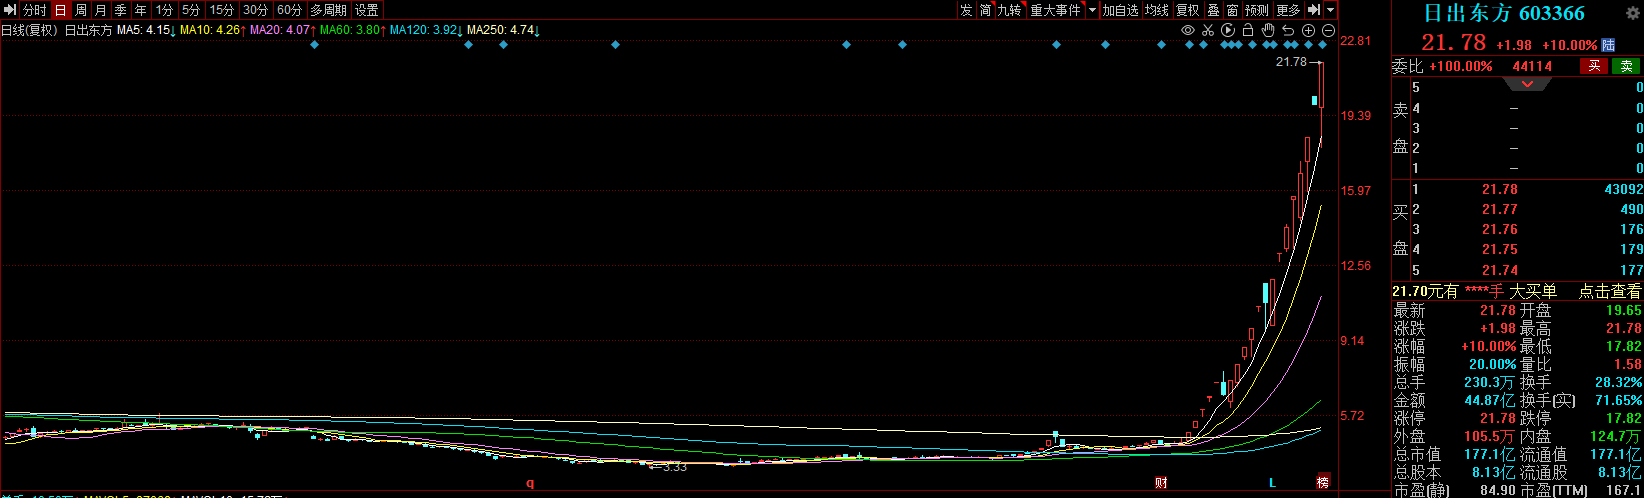Click the red 买 buy button

1594,66
